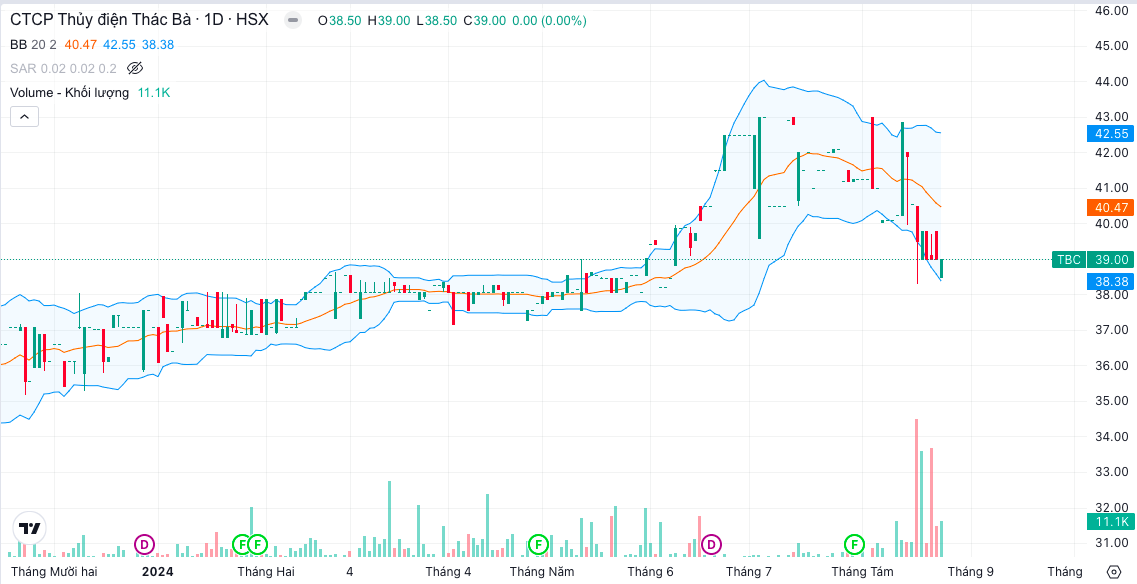1137x584 pixels.
Task: Click the 44.00 price scale value
Action: [1112, 81]
